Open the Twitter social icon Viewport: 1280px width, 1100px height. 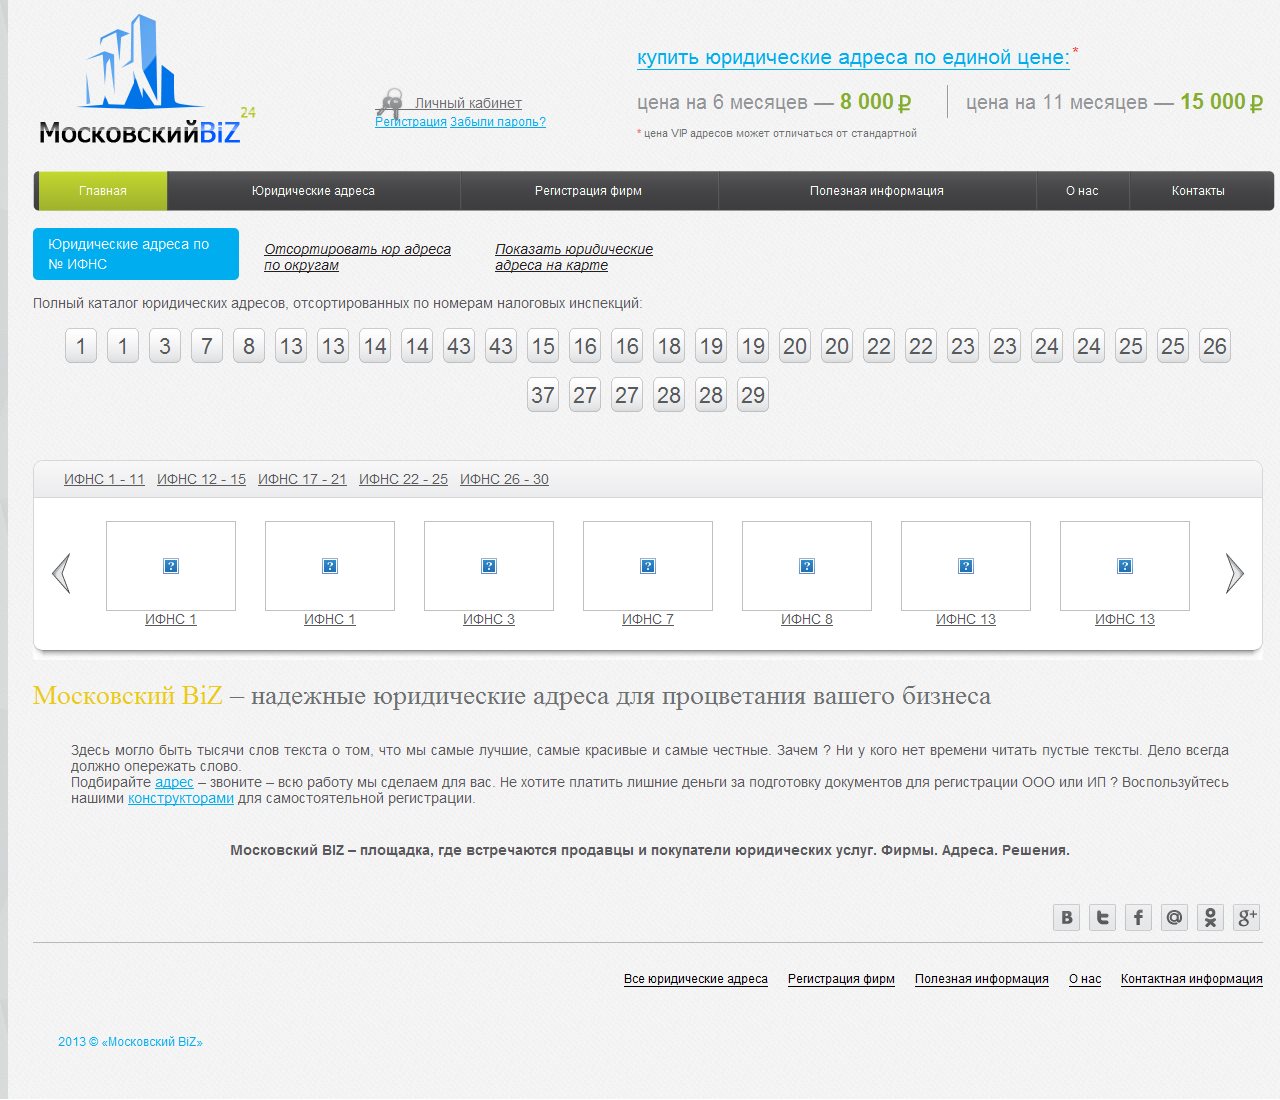point(1103,917)
